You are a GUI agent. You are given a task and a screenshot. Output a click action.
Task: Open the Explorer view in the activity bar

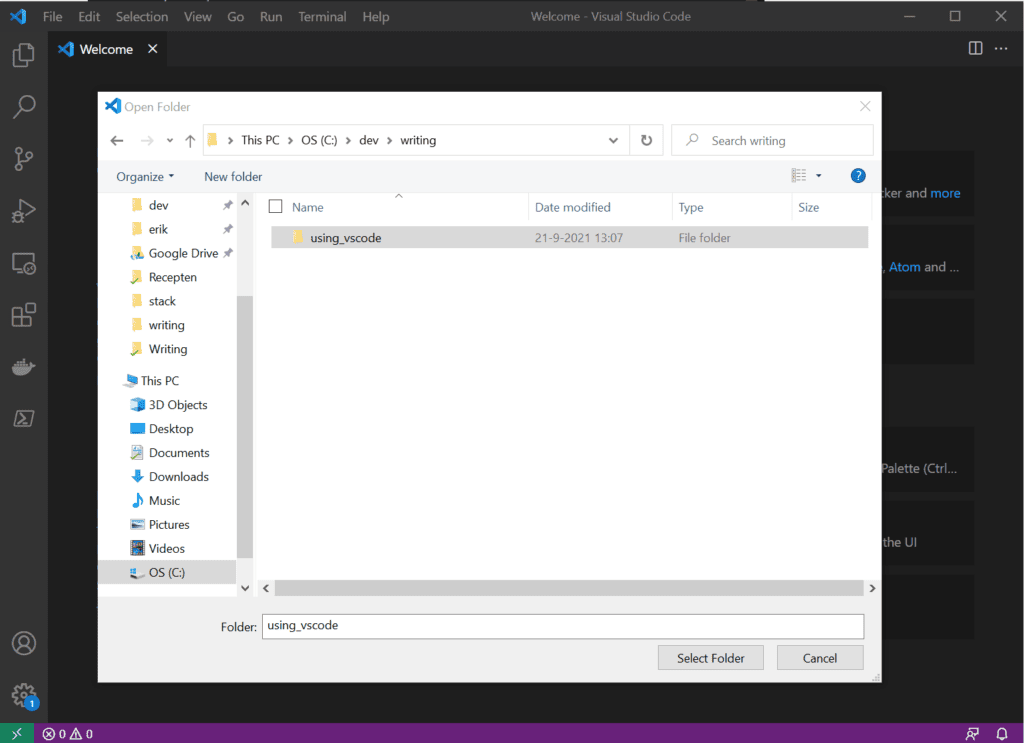22,55
